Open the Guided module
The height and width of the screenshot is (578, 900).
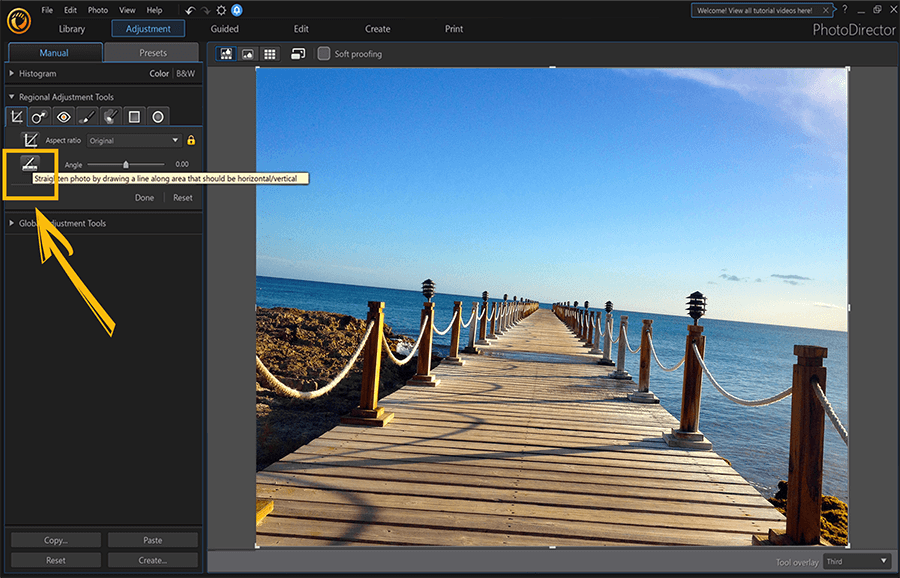pos(224,28)
